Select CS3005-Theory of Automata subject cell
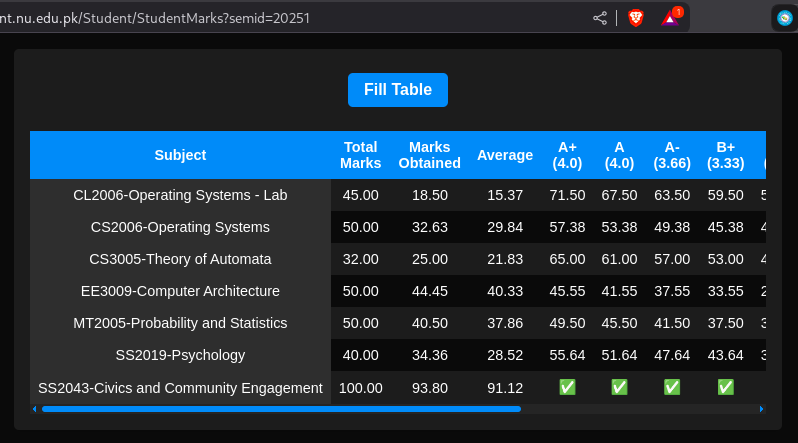Screen dimensions: 798x443 [180, 259]
